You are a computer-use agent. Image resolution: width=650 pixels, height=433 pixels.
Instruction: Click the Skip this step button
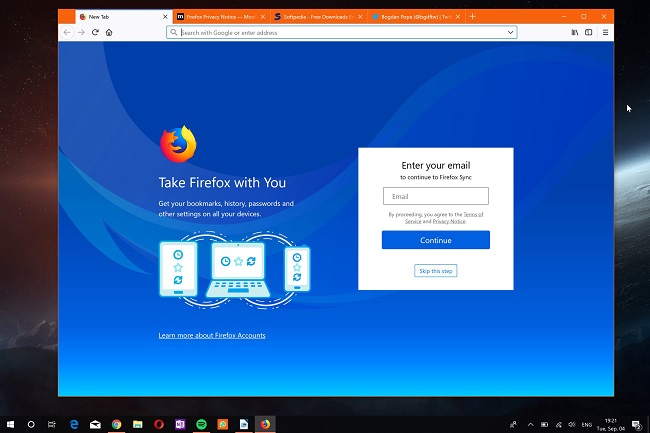click(436, 271)
